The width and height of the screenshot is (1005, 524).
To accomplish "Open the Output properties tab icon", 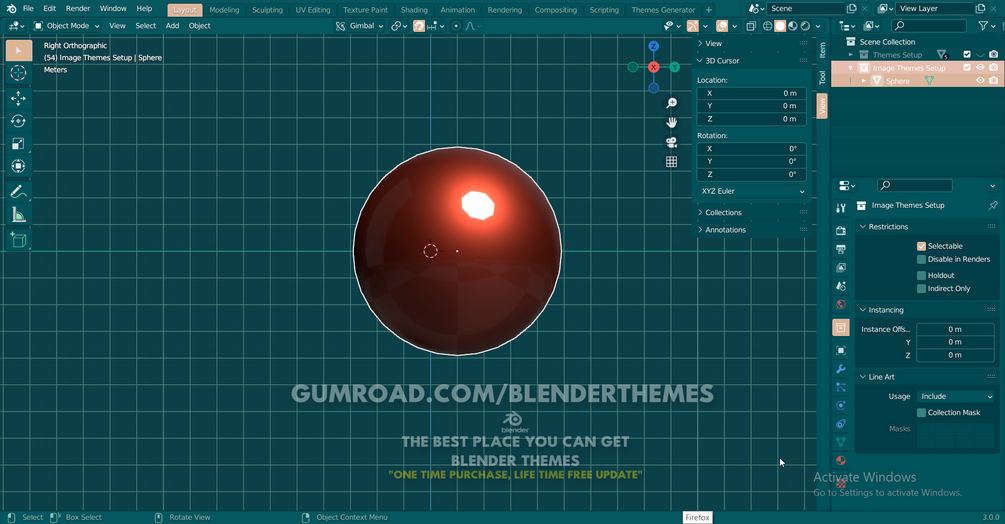I will (841, 249).
